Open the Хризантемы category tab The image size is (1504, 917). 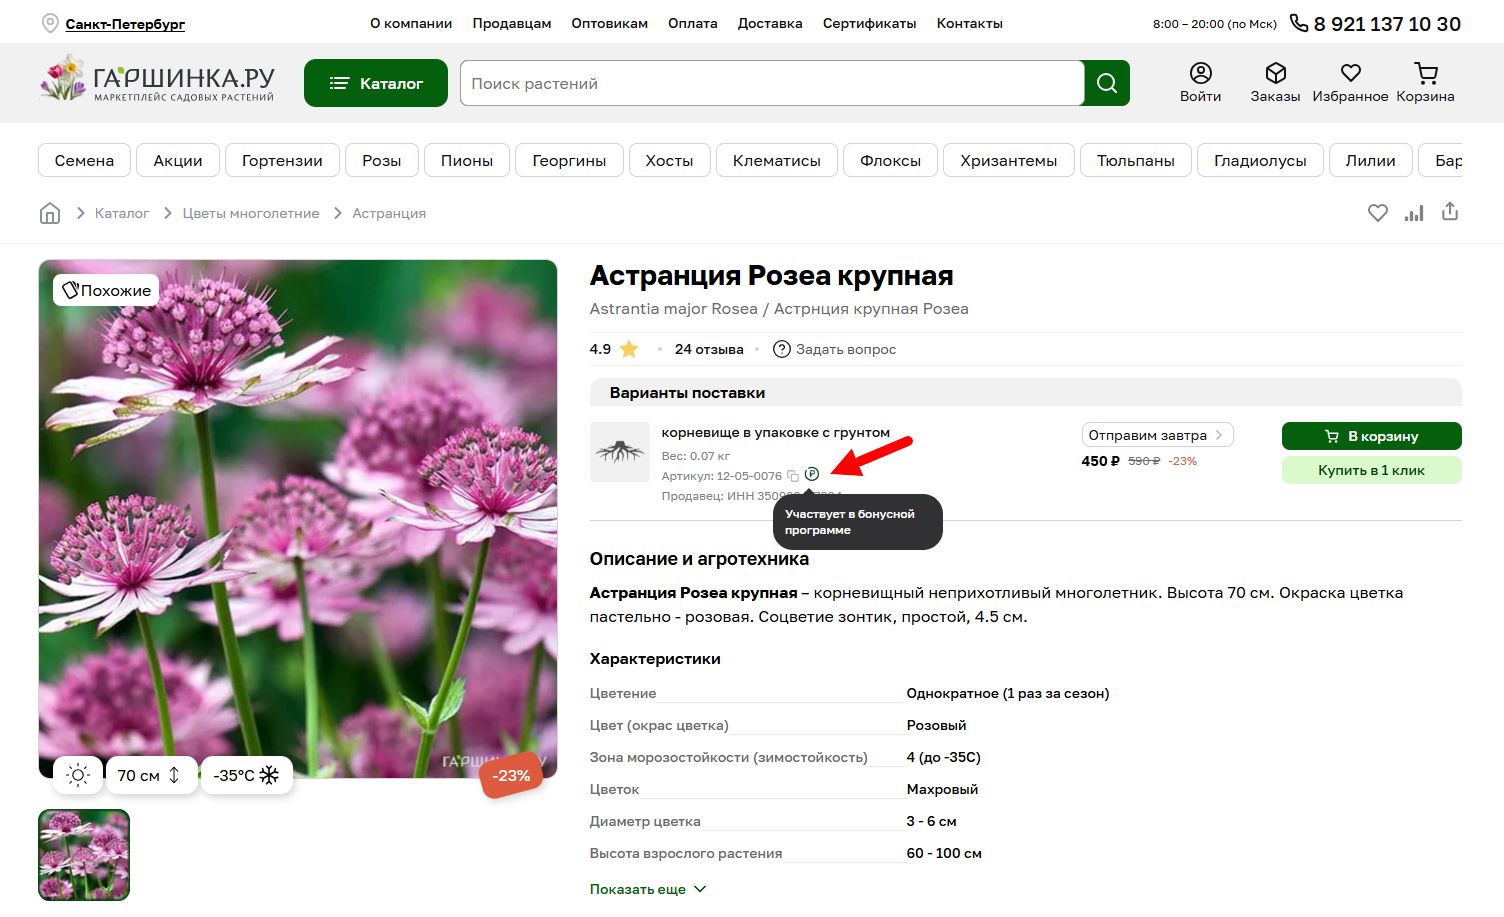[1008, 159]
